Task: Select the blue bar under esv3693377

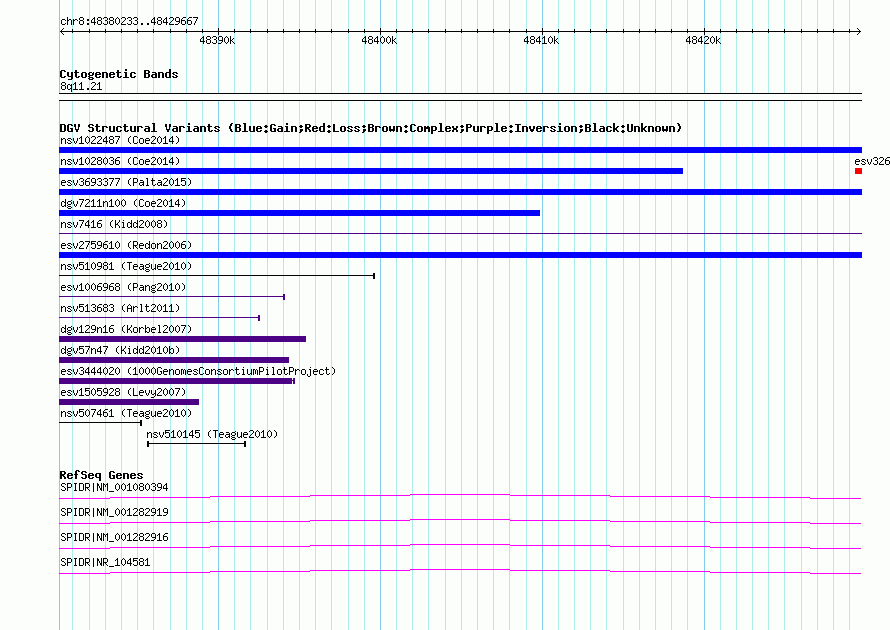Action: pyautogui.click(x=460, y=192)
